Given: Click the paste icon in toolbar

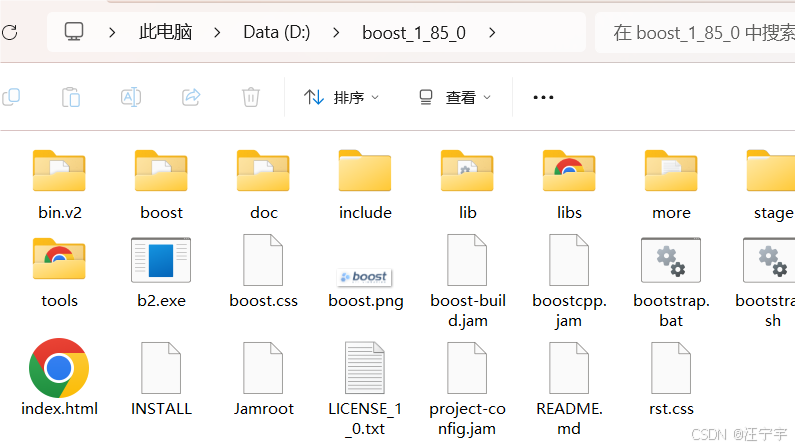Looking at the screenshot, I should [71, 97].
